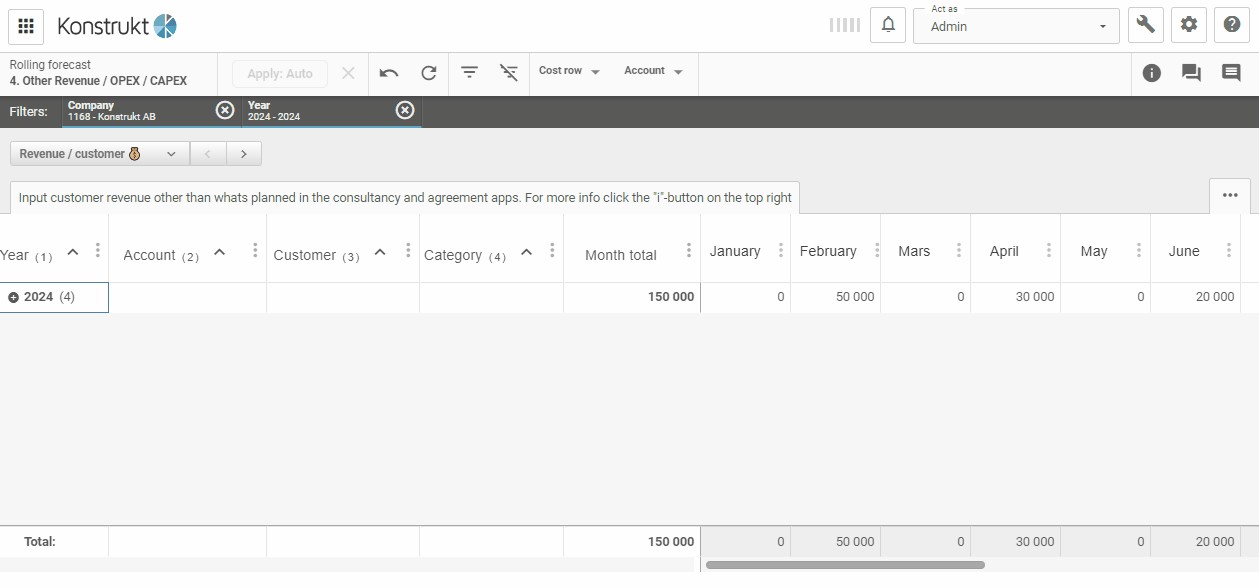Open the three-dot menu on Month total column

click(x=688, y=251)
